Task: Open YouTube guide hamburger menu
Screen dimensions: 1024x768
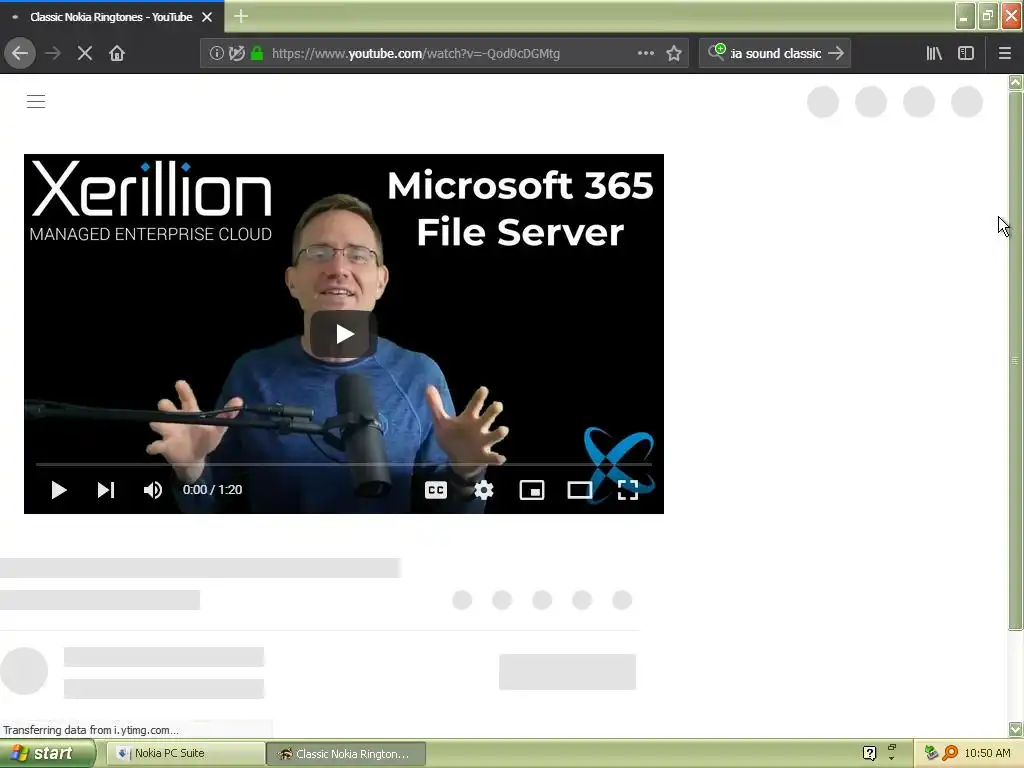Action: pos(36,101)
